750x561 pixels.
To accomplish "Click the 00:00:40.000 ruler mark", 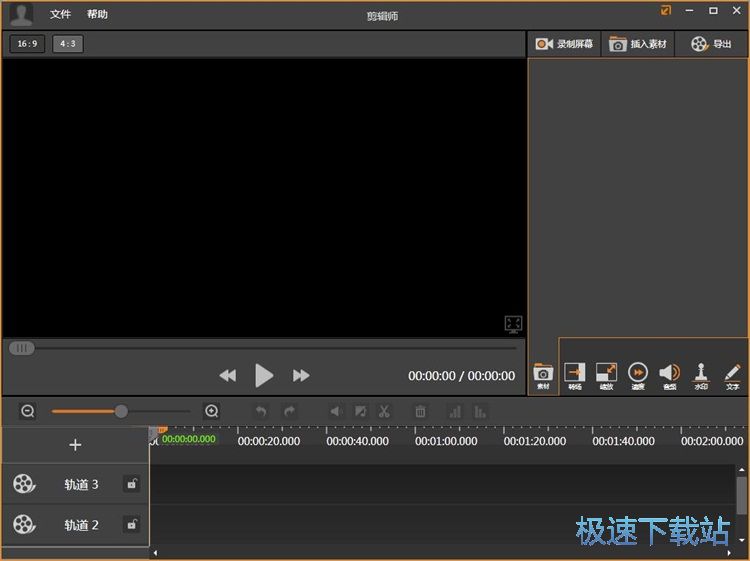I will point(357,441).
